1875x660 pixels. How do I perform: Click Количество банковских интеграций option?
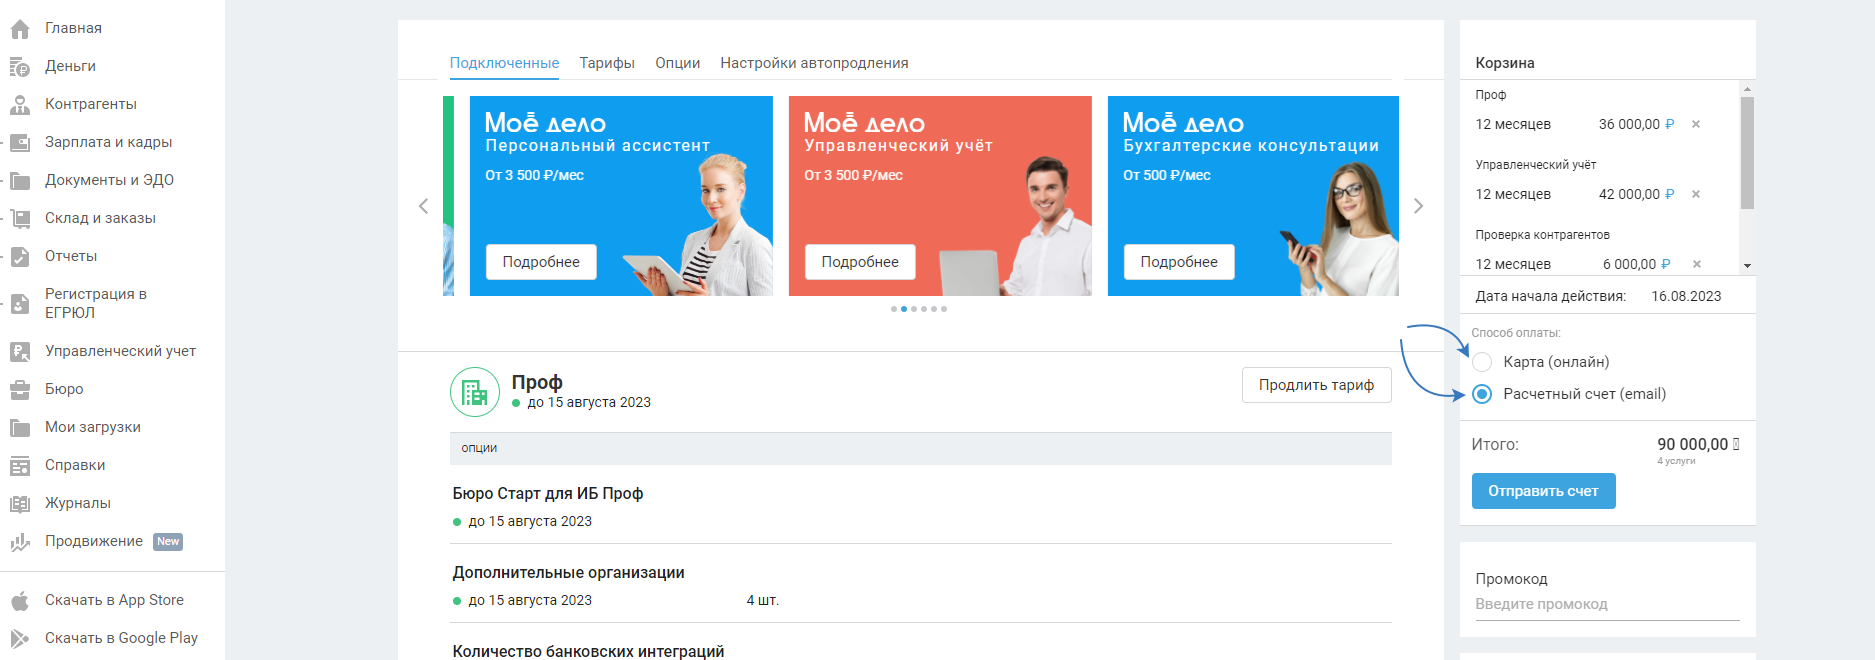click(588, 651)
